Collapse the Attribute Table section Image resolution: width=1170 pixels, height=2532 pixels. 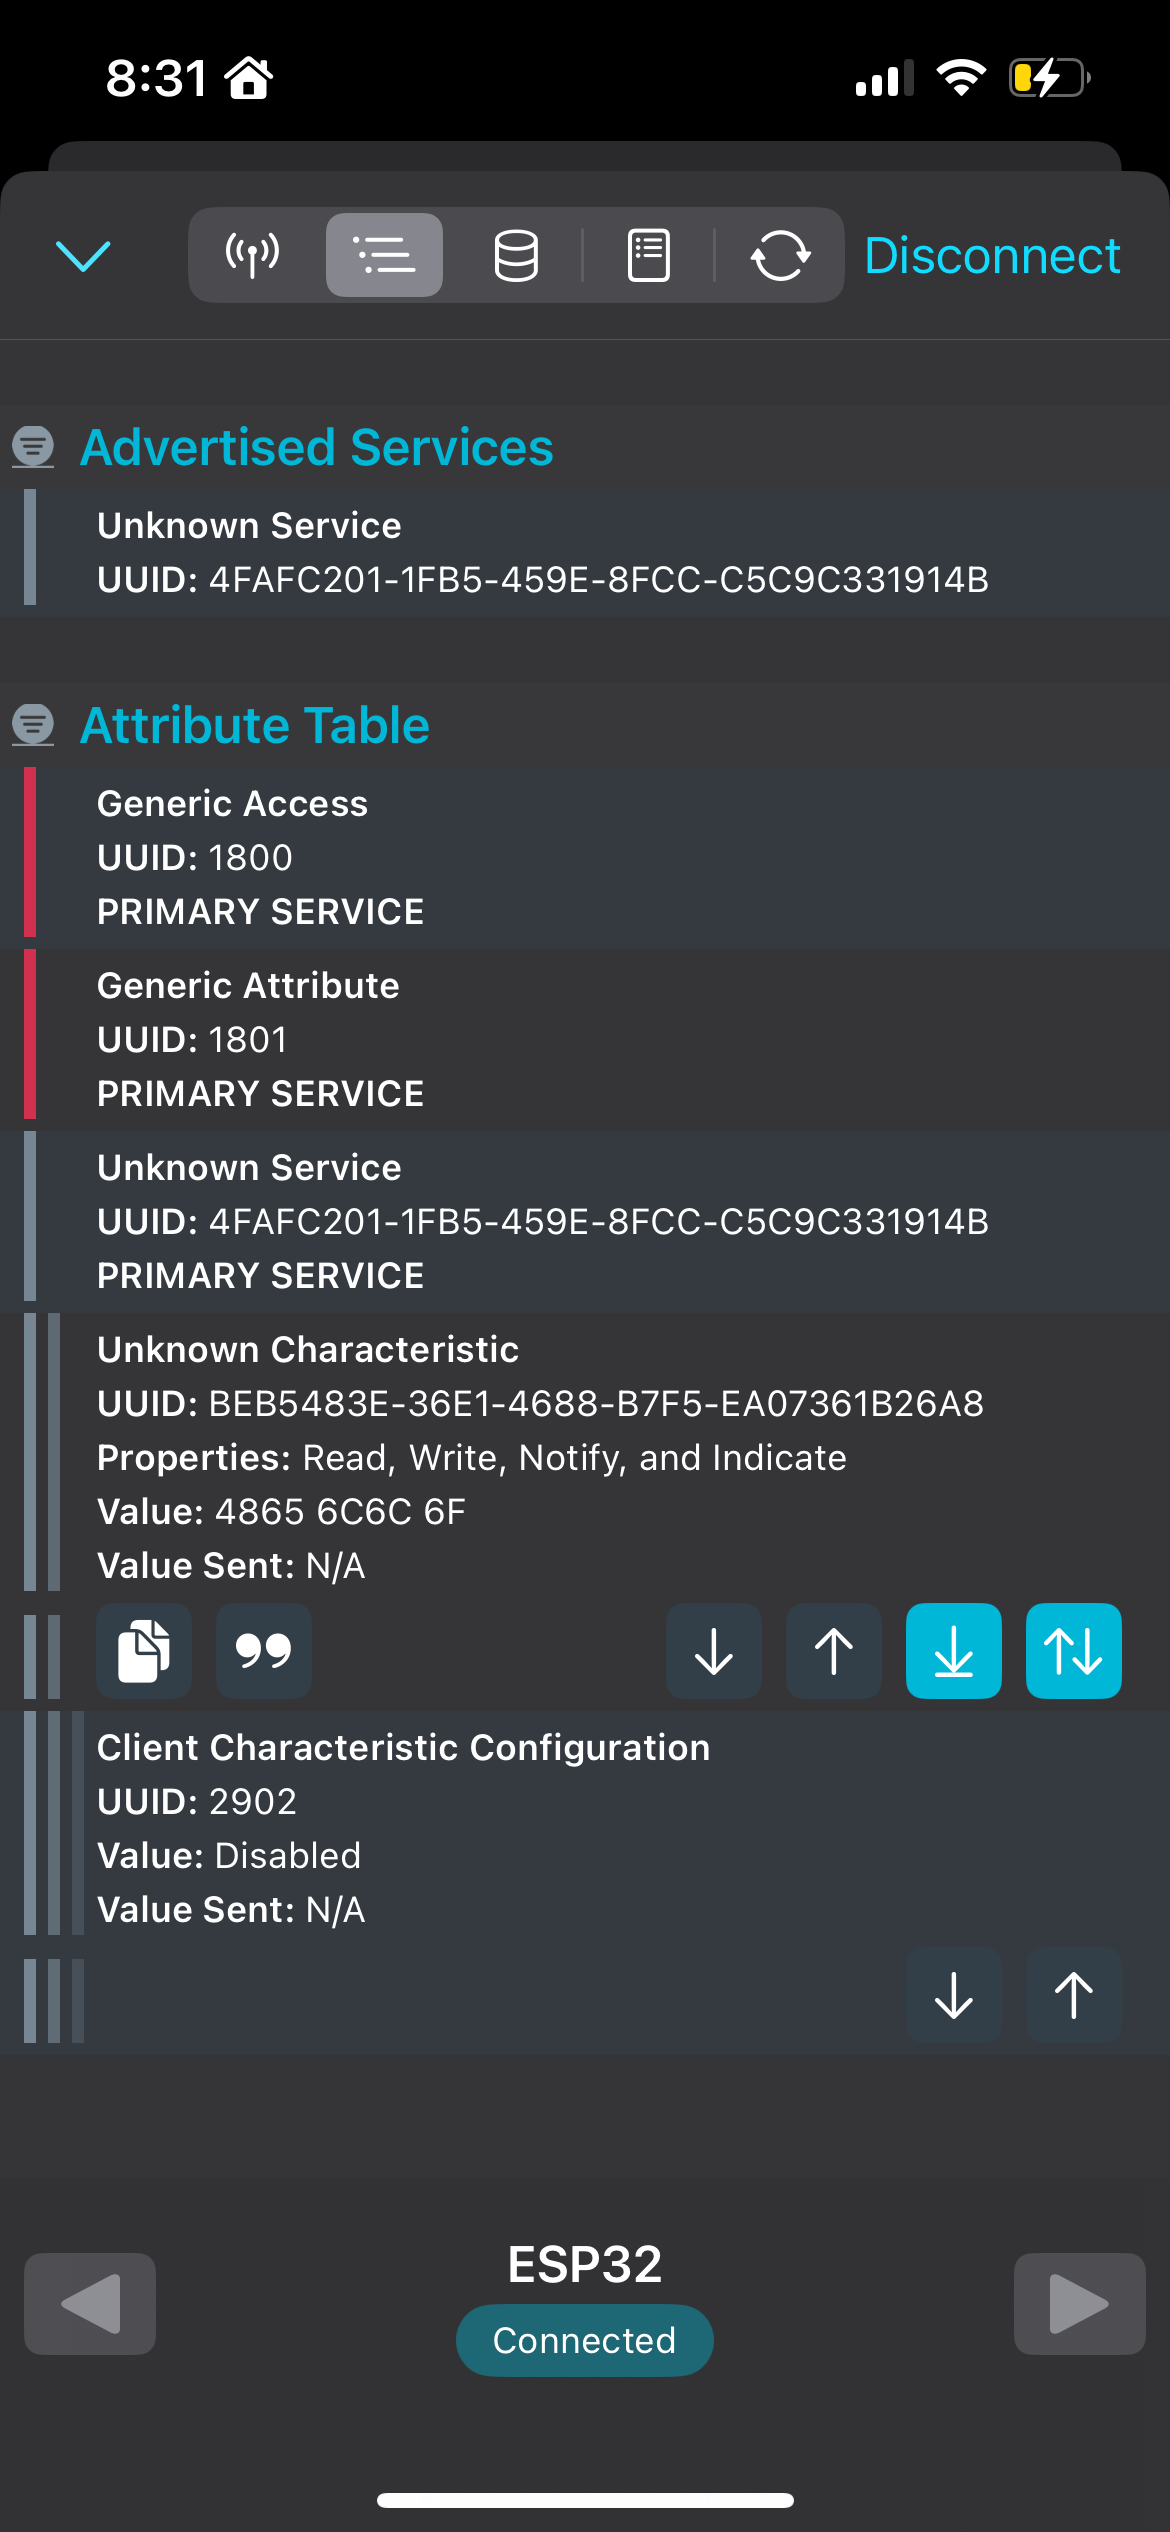34,726
